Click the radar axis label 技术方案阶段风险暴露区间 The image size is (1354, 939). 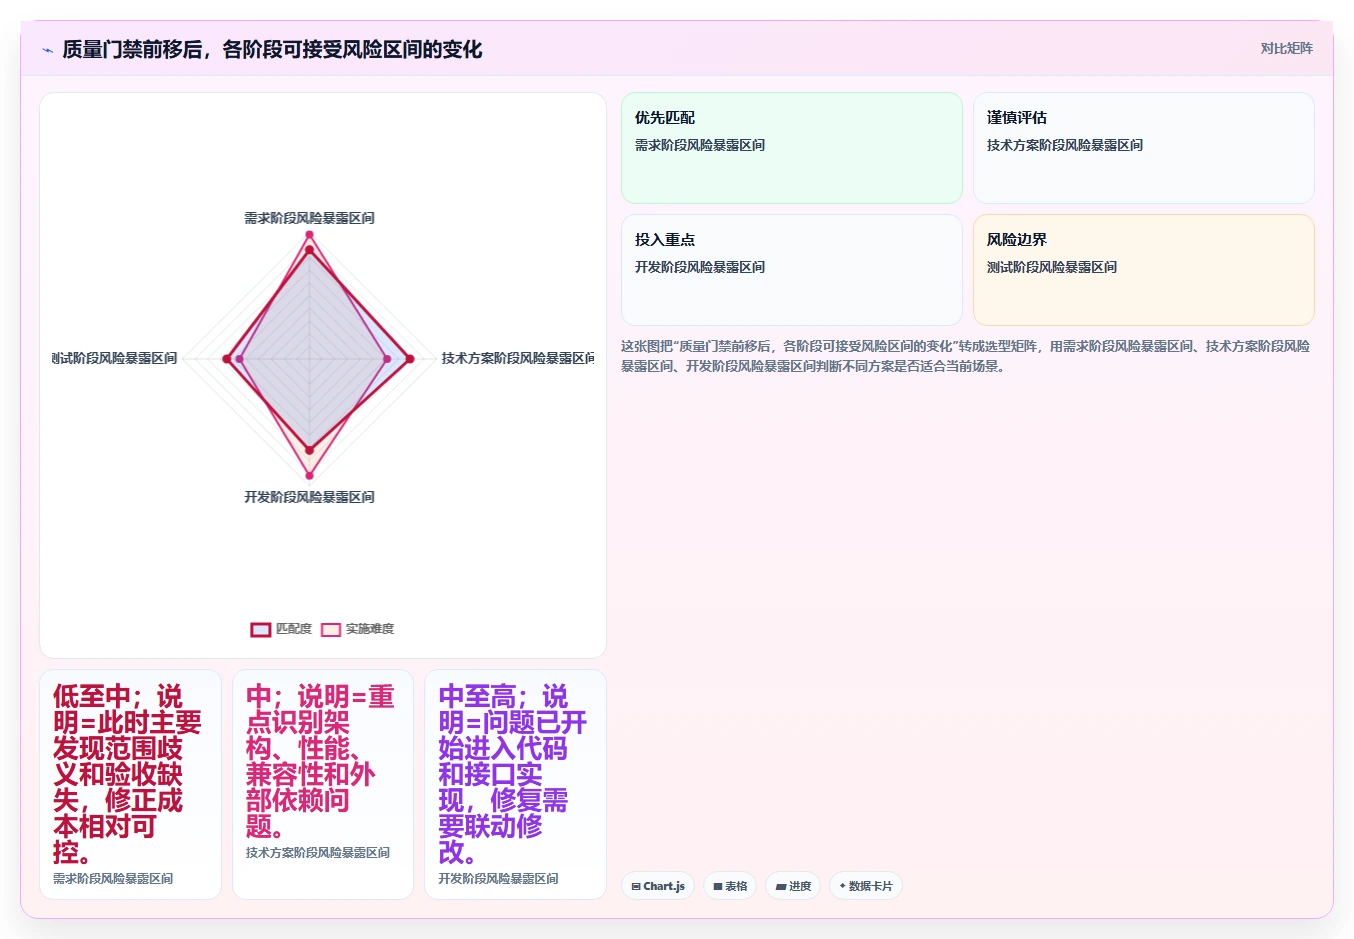tap(518, 358)
